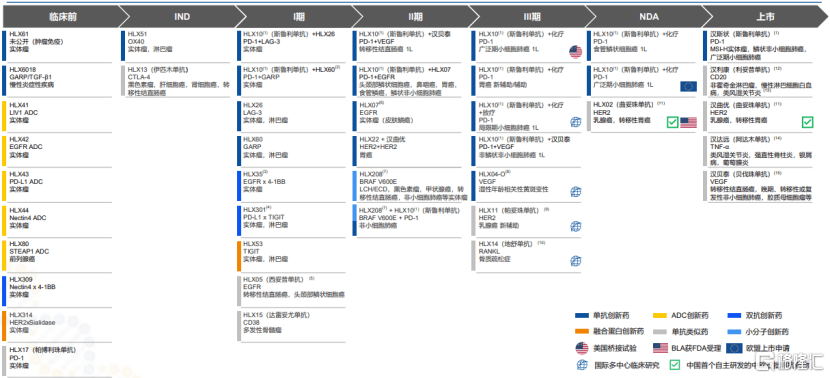Click the HLX10 +HLX60 PD-1+GARP card

coord(291,80)
